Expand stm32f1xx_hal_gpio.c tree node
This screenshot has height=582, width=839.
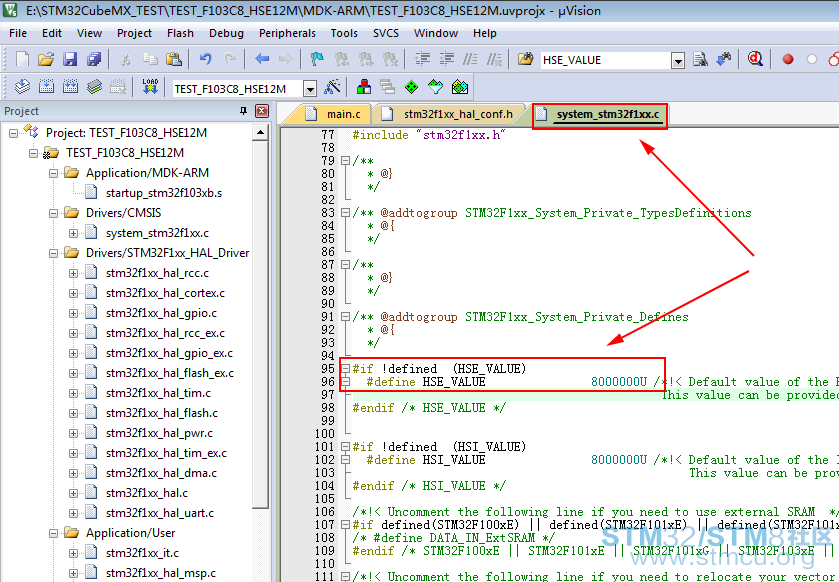[73, 313]
